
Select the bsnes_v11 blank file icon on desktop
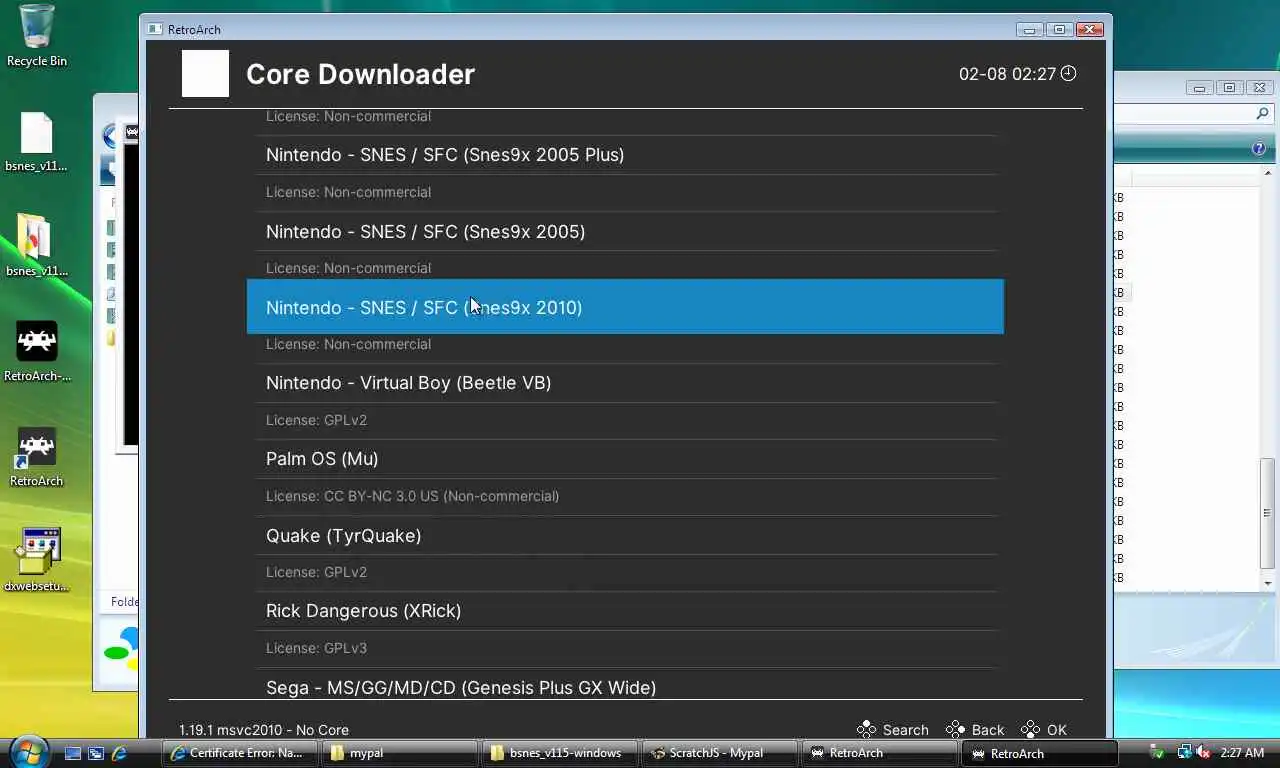tap(36, 142)
